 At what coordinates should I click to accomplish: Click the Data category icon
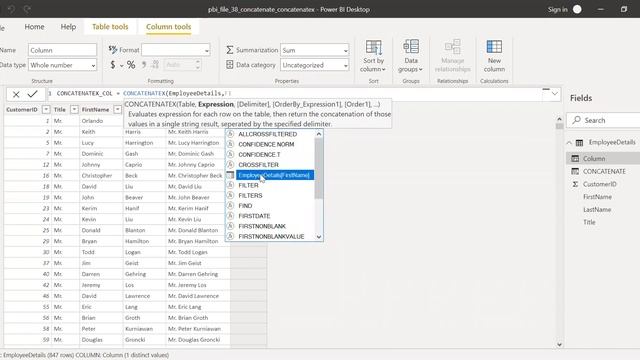tap(230, 64)
